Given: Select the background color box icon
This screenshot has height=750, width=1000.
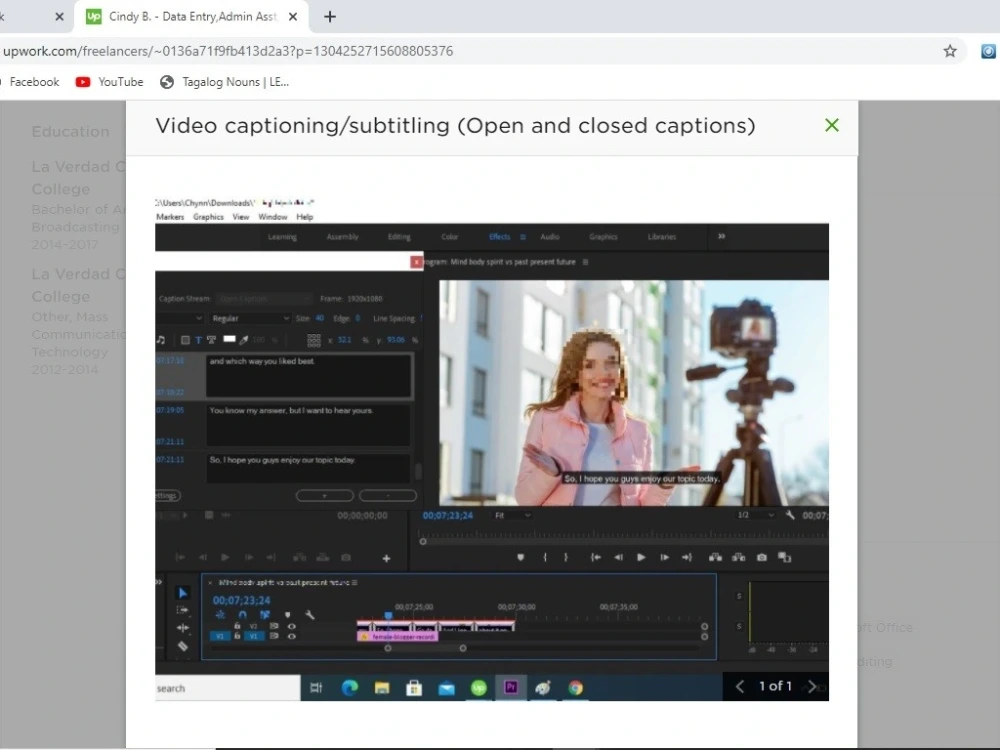Looking at the screenshot, I should (186, 340).
